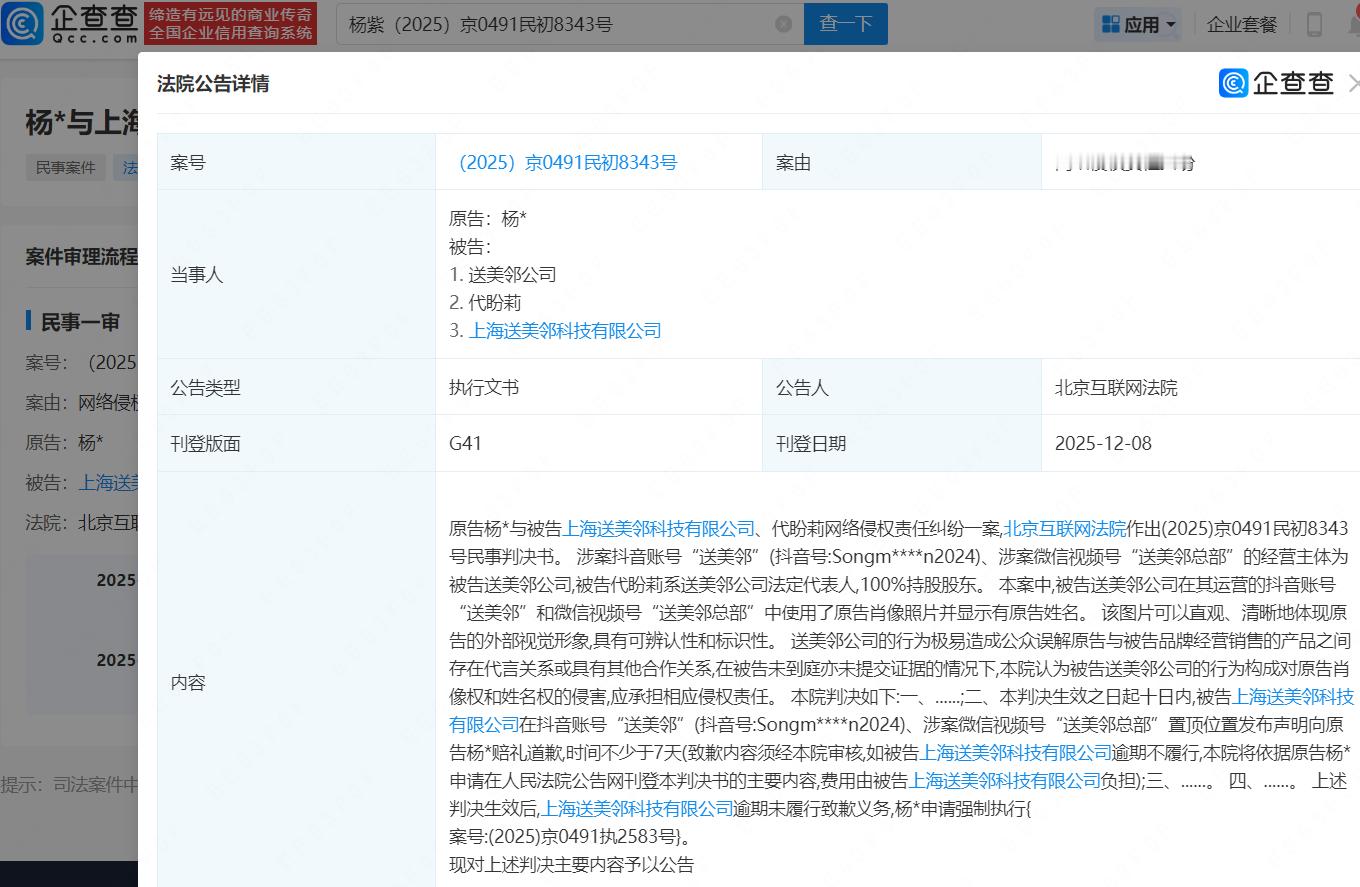Select the 执行文书 value
The height and width of the screenshot is (887, 1360).
tap(484, 387)
